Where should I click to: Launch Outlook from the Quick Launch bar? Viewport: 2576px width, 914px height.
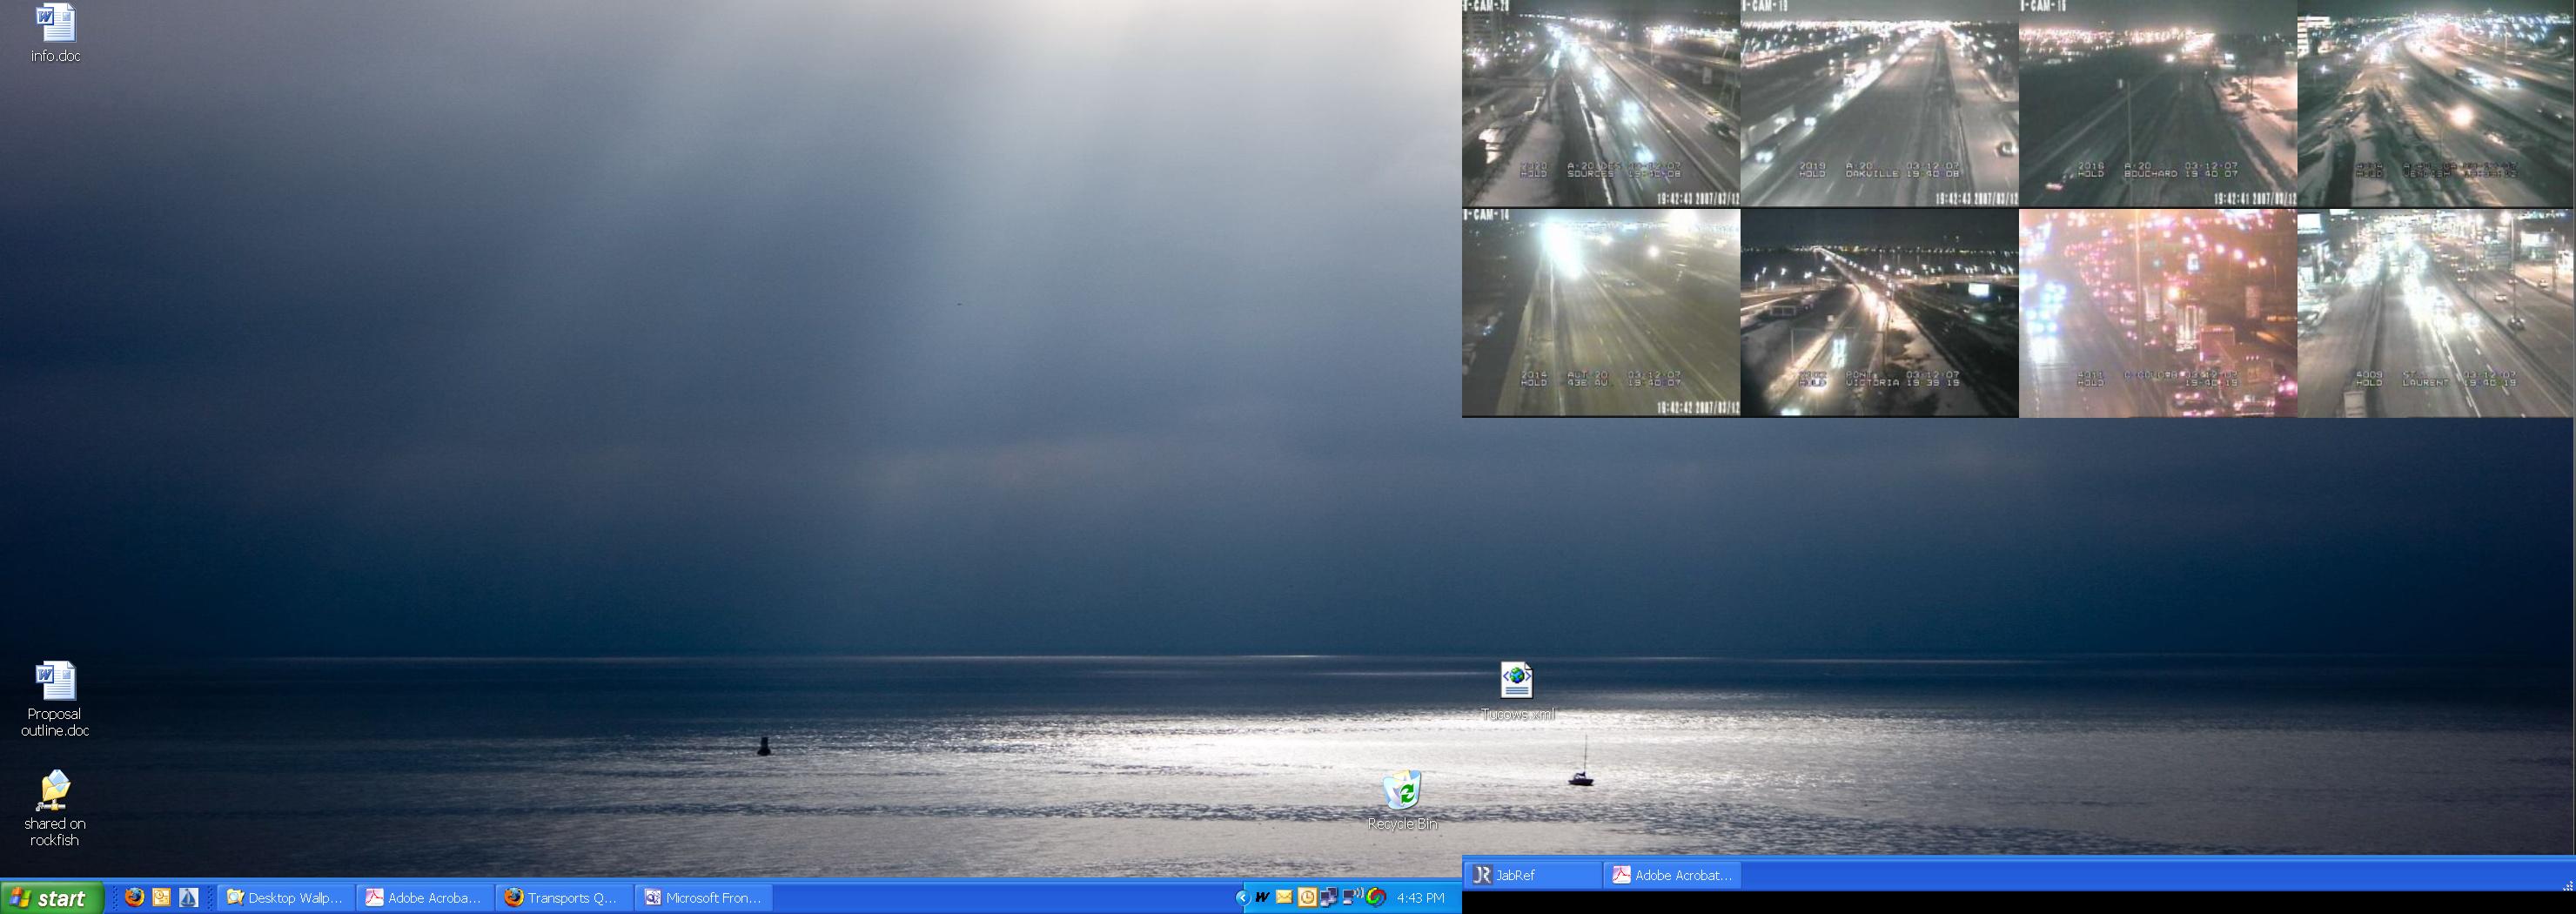[x=161, y=897]
